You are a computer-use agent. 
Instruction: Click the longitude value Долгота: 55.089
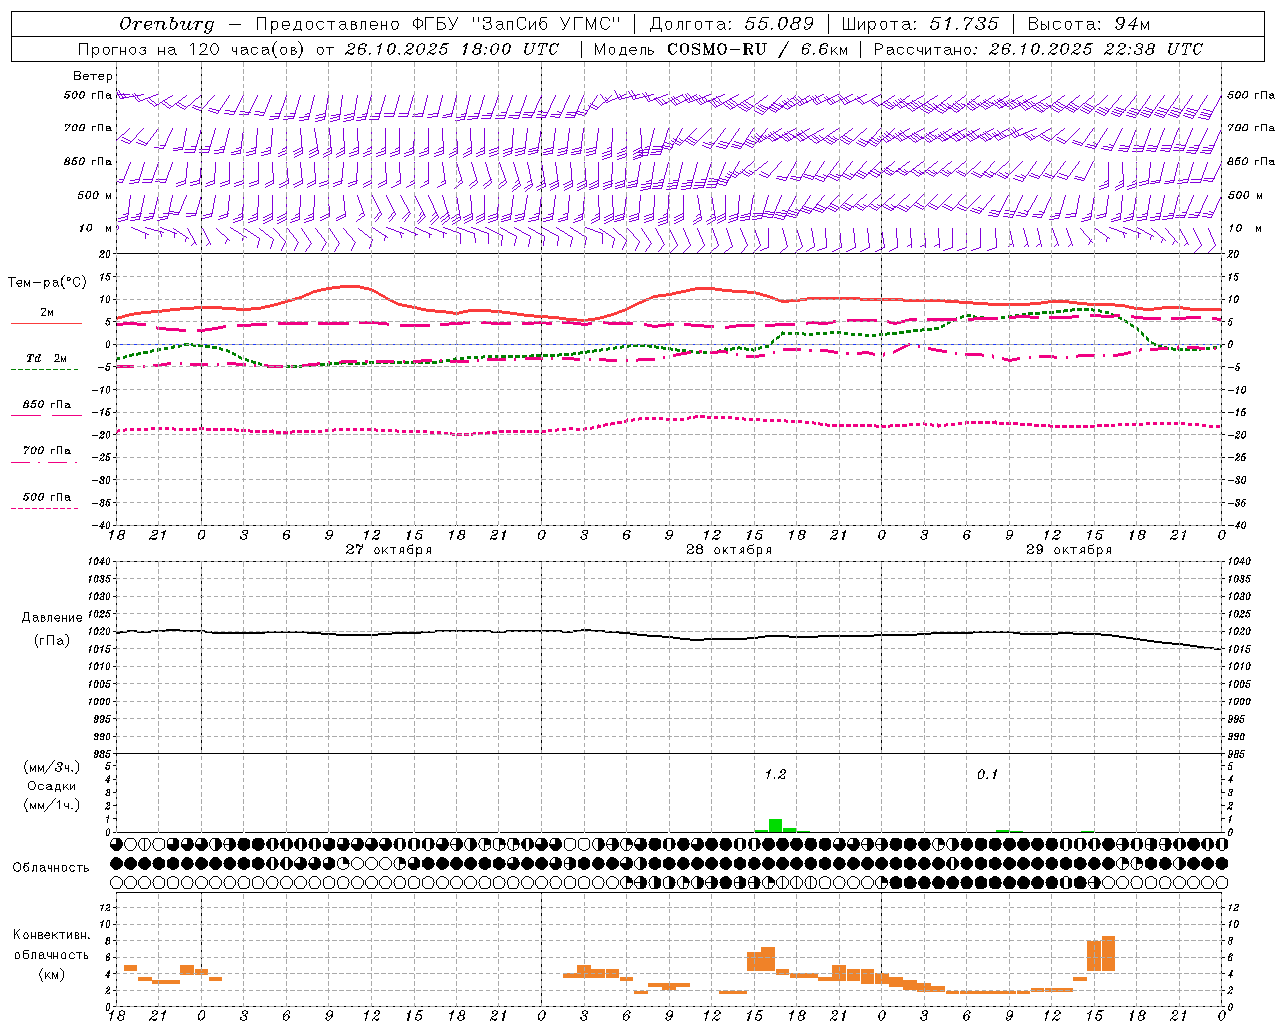click(732, 24)
